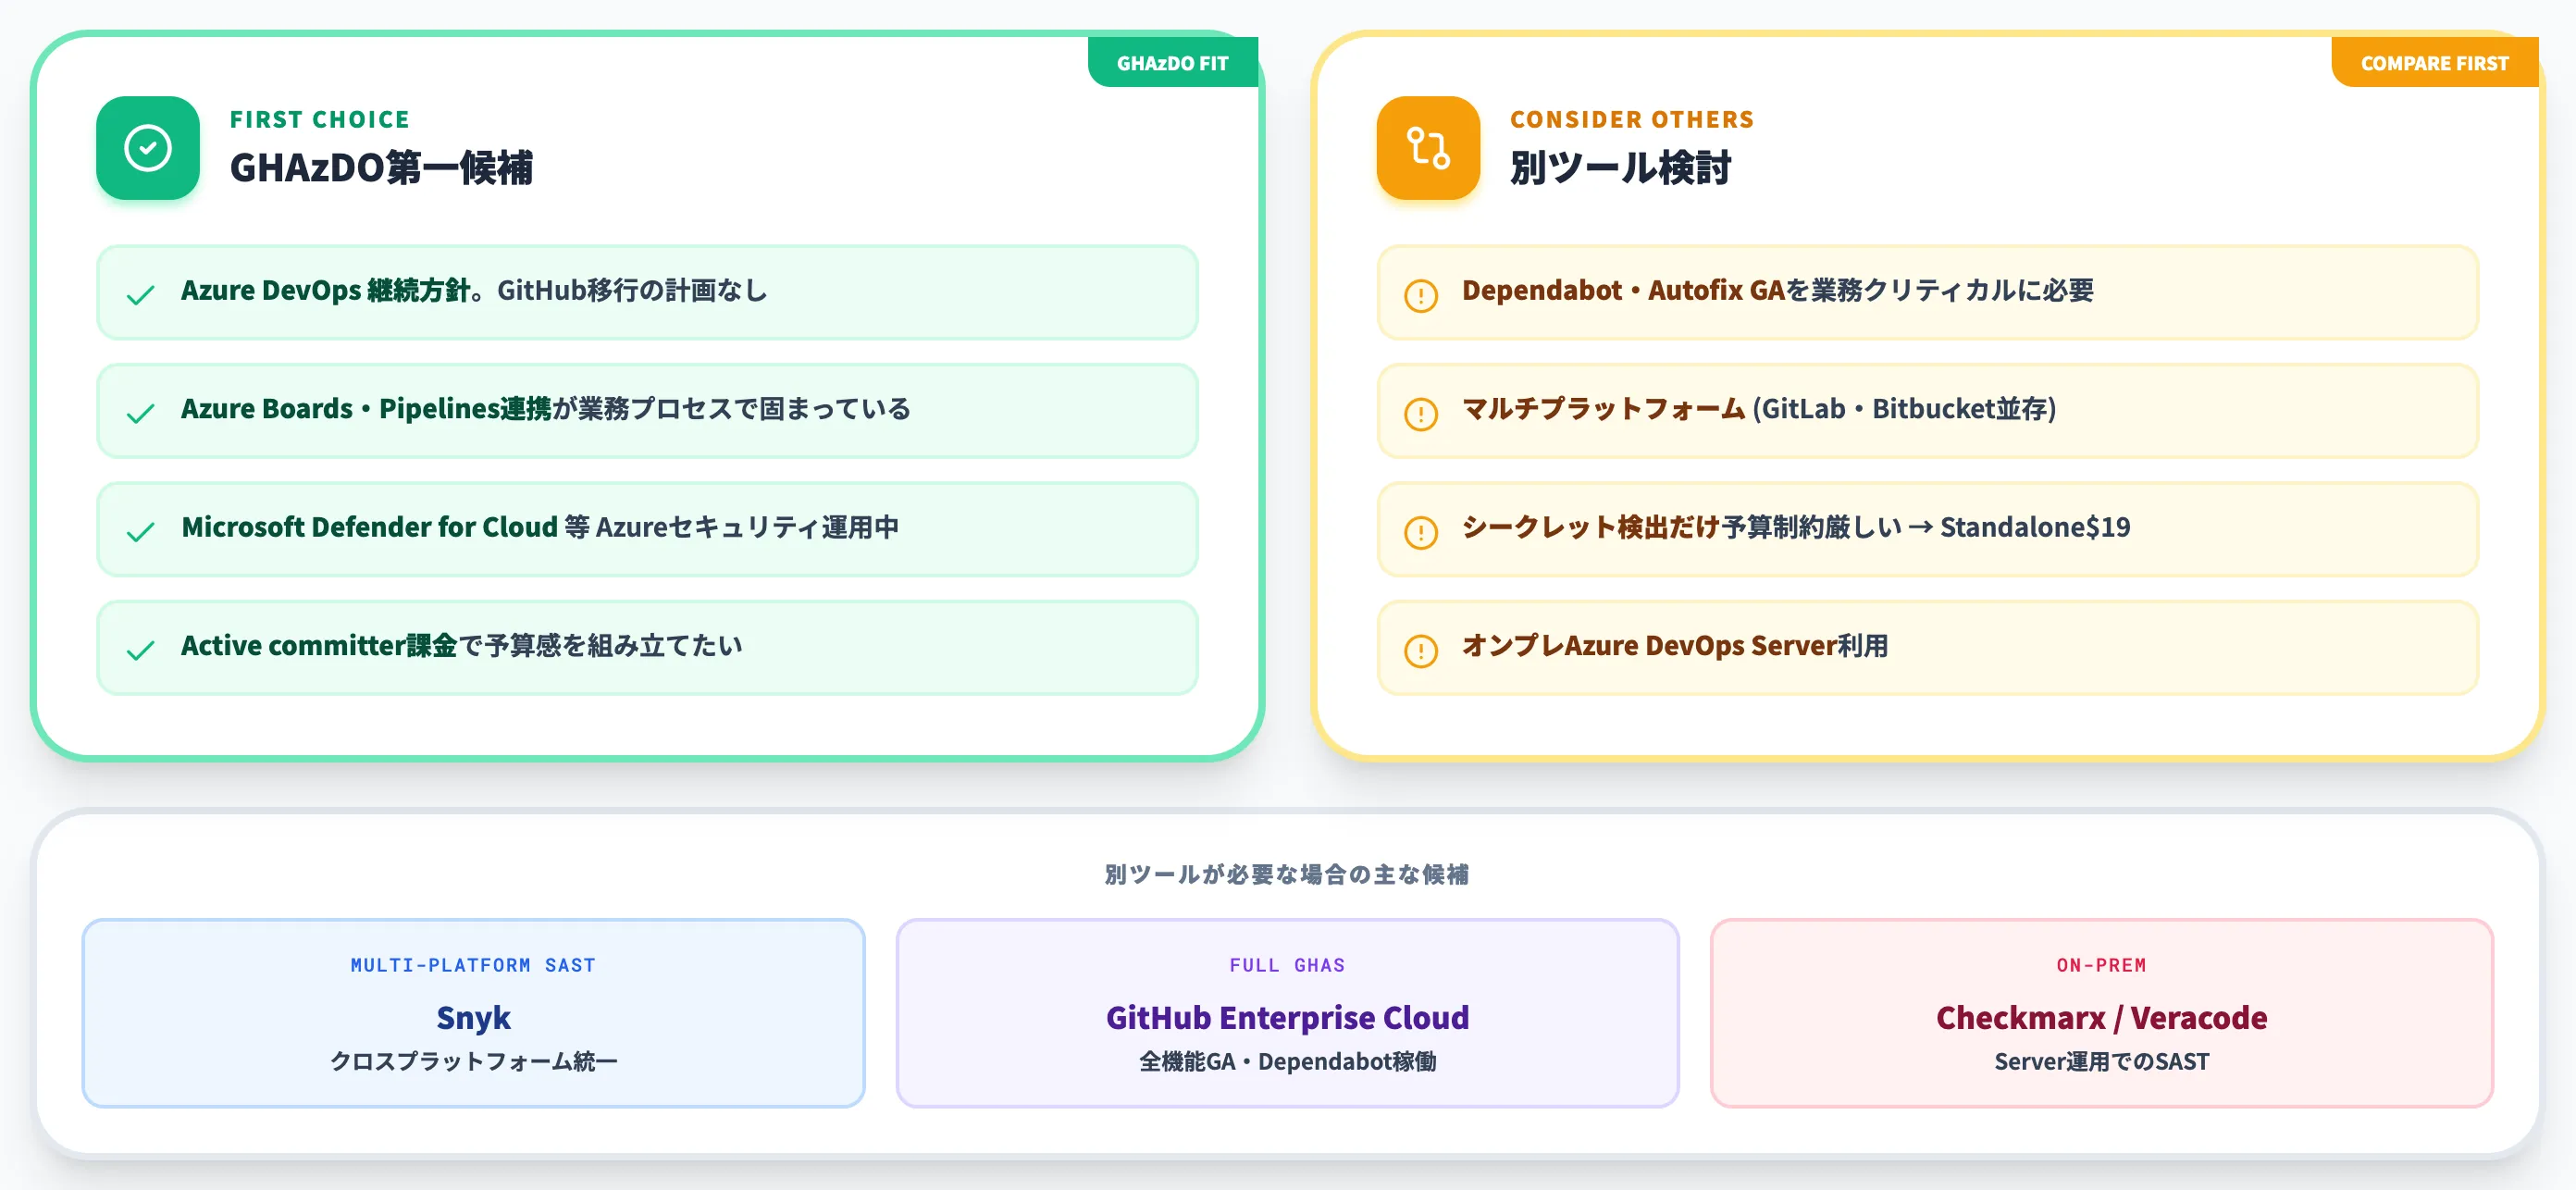This screenshot has height=1190, width=2576.
Task: Click the FULL GHAS label
Action: pos(1287,965)
